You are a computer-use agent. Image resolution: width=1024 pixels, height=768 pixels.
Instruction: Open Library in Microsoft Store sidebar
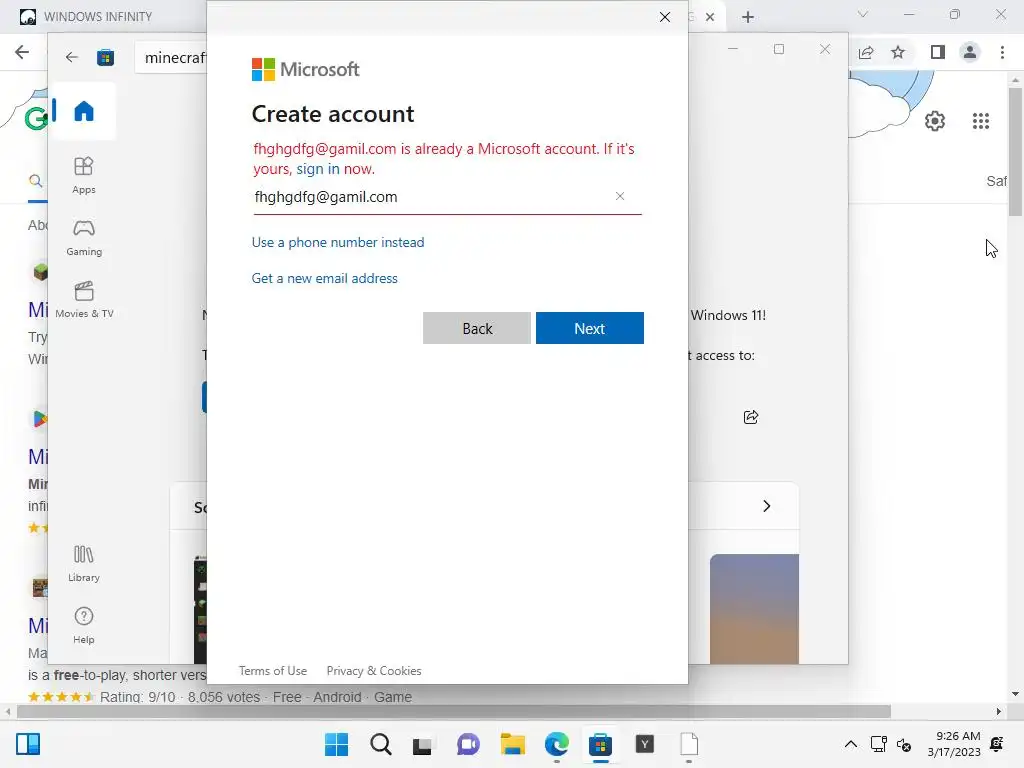(84, 564)
